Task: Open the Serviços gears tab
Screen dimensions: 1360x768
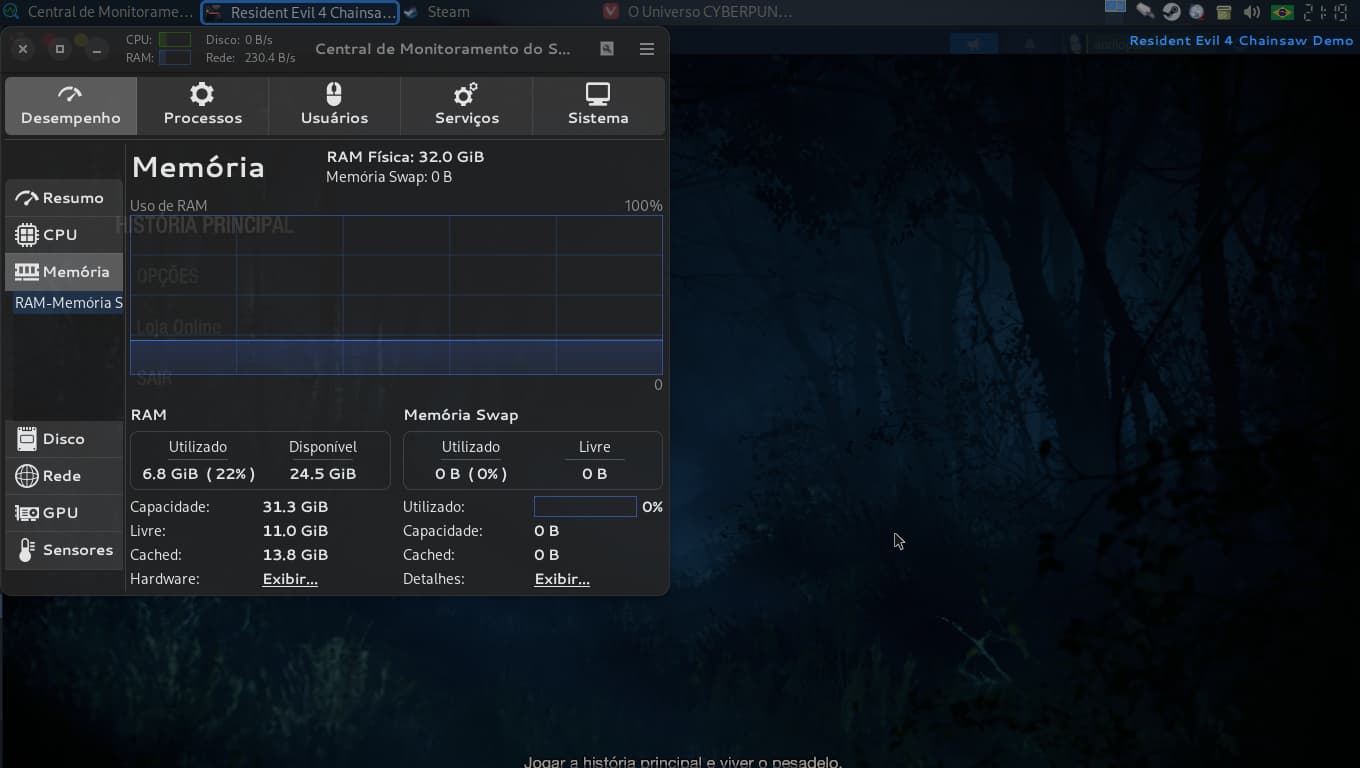Action: (x=466, y=105)
